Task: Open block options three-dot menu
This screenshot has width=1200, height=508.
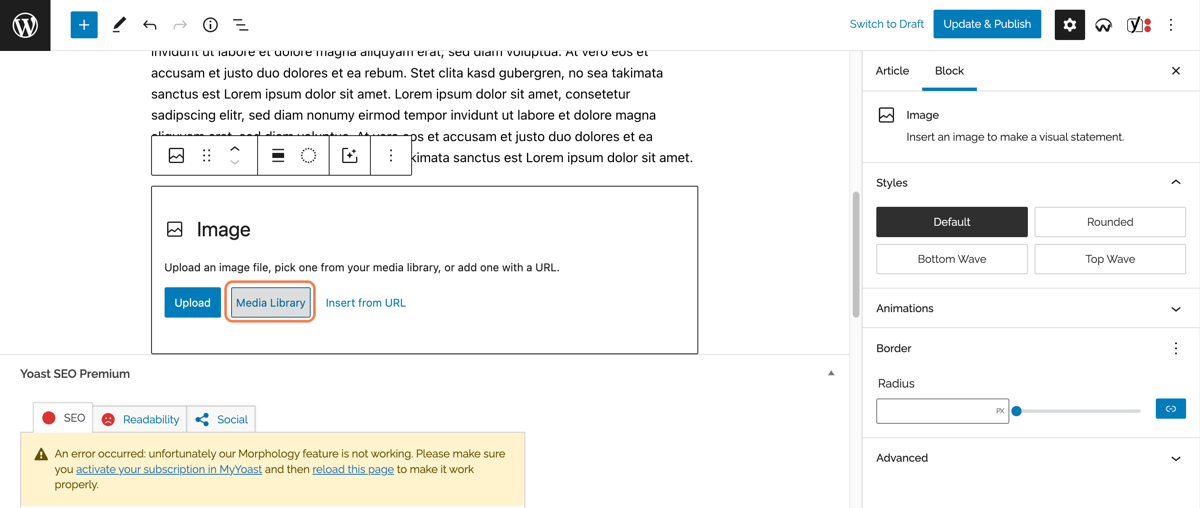Action: 391,156
